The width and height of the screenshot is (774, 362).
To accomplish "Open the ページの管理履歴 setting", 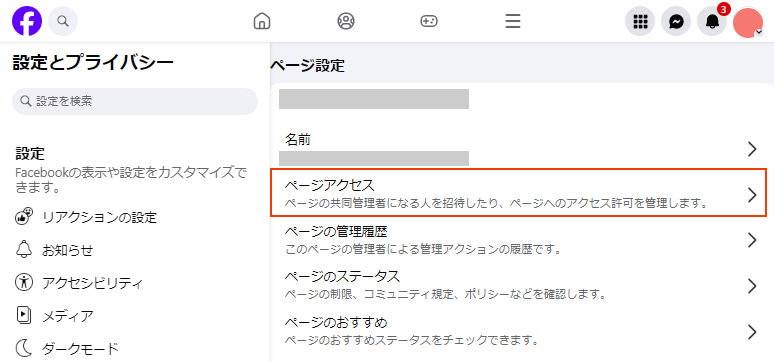I will 518,240.
